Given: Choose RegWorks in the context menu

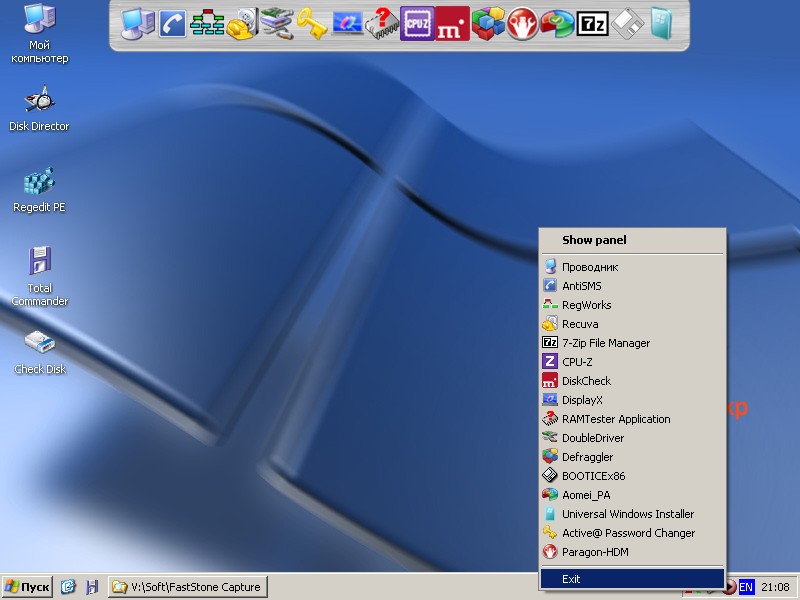Looking at the screenshot, I should (x=632, y=305).
